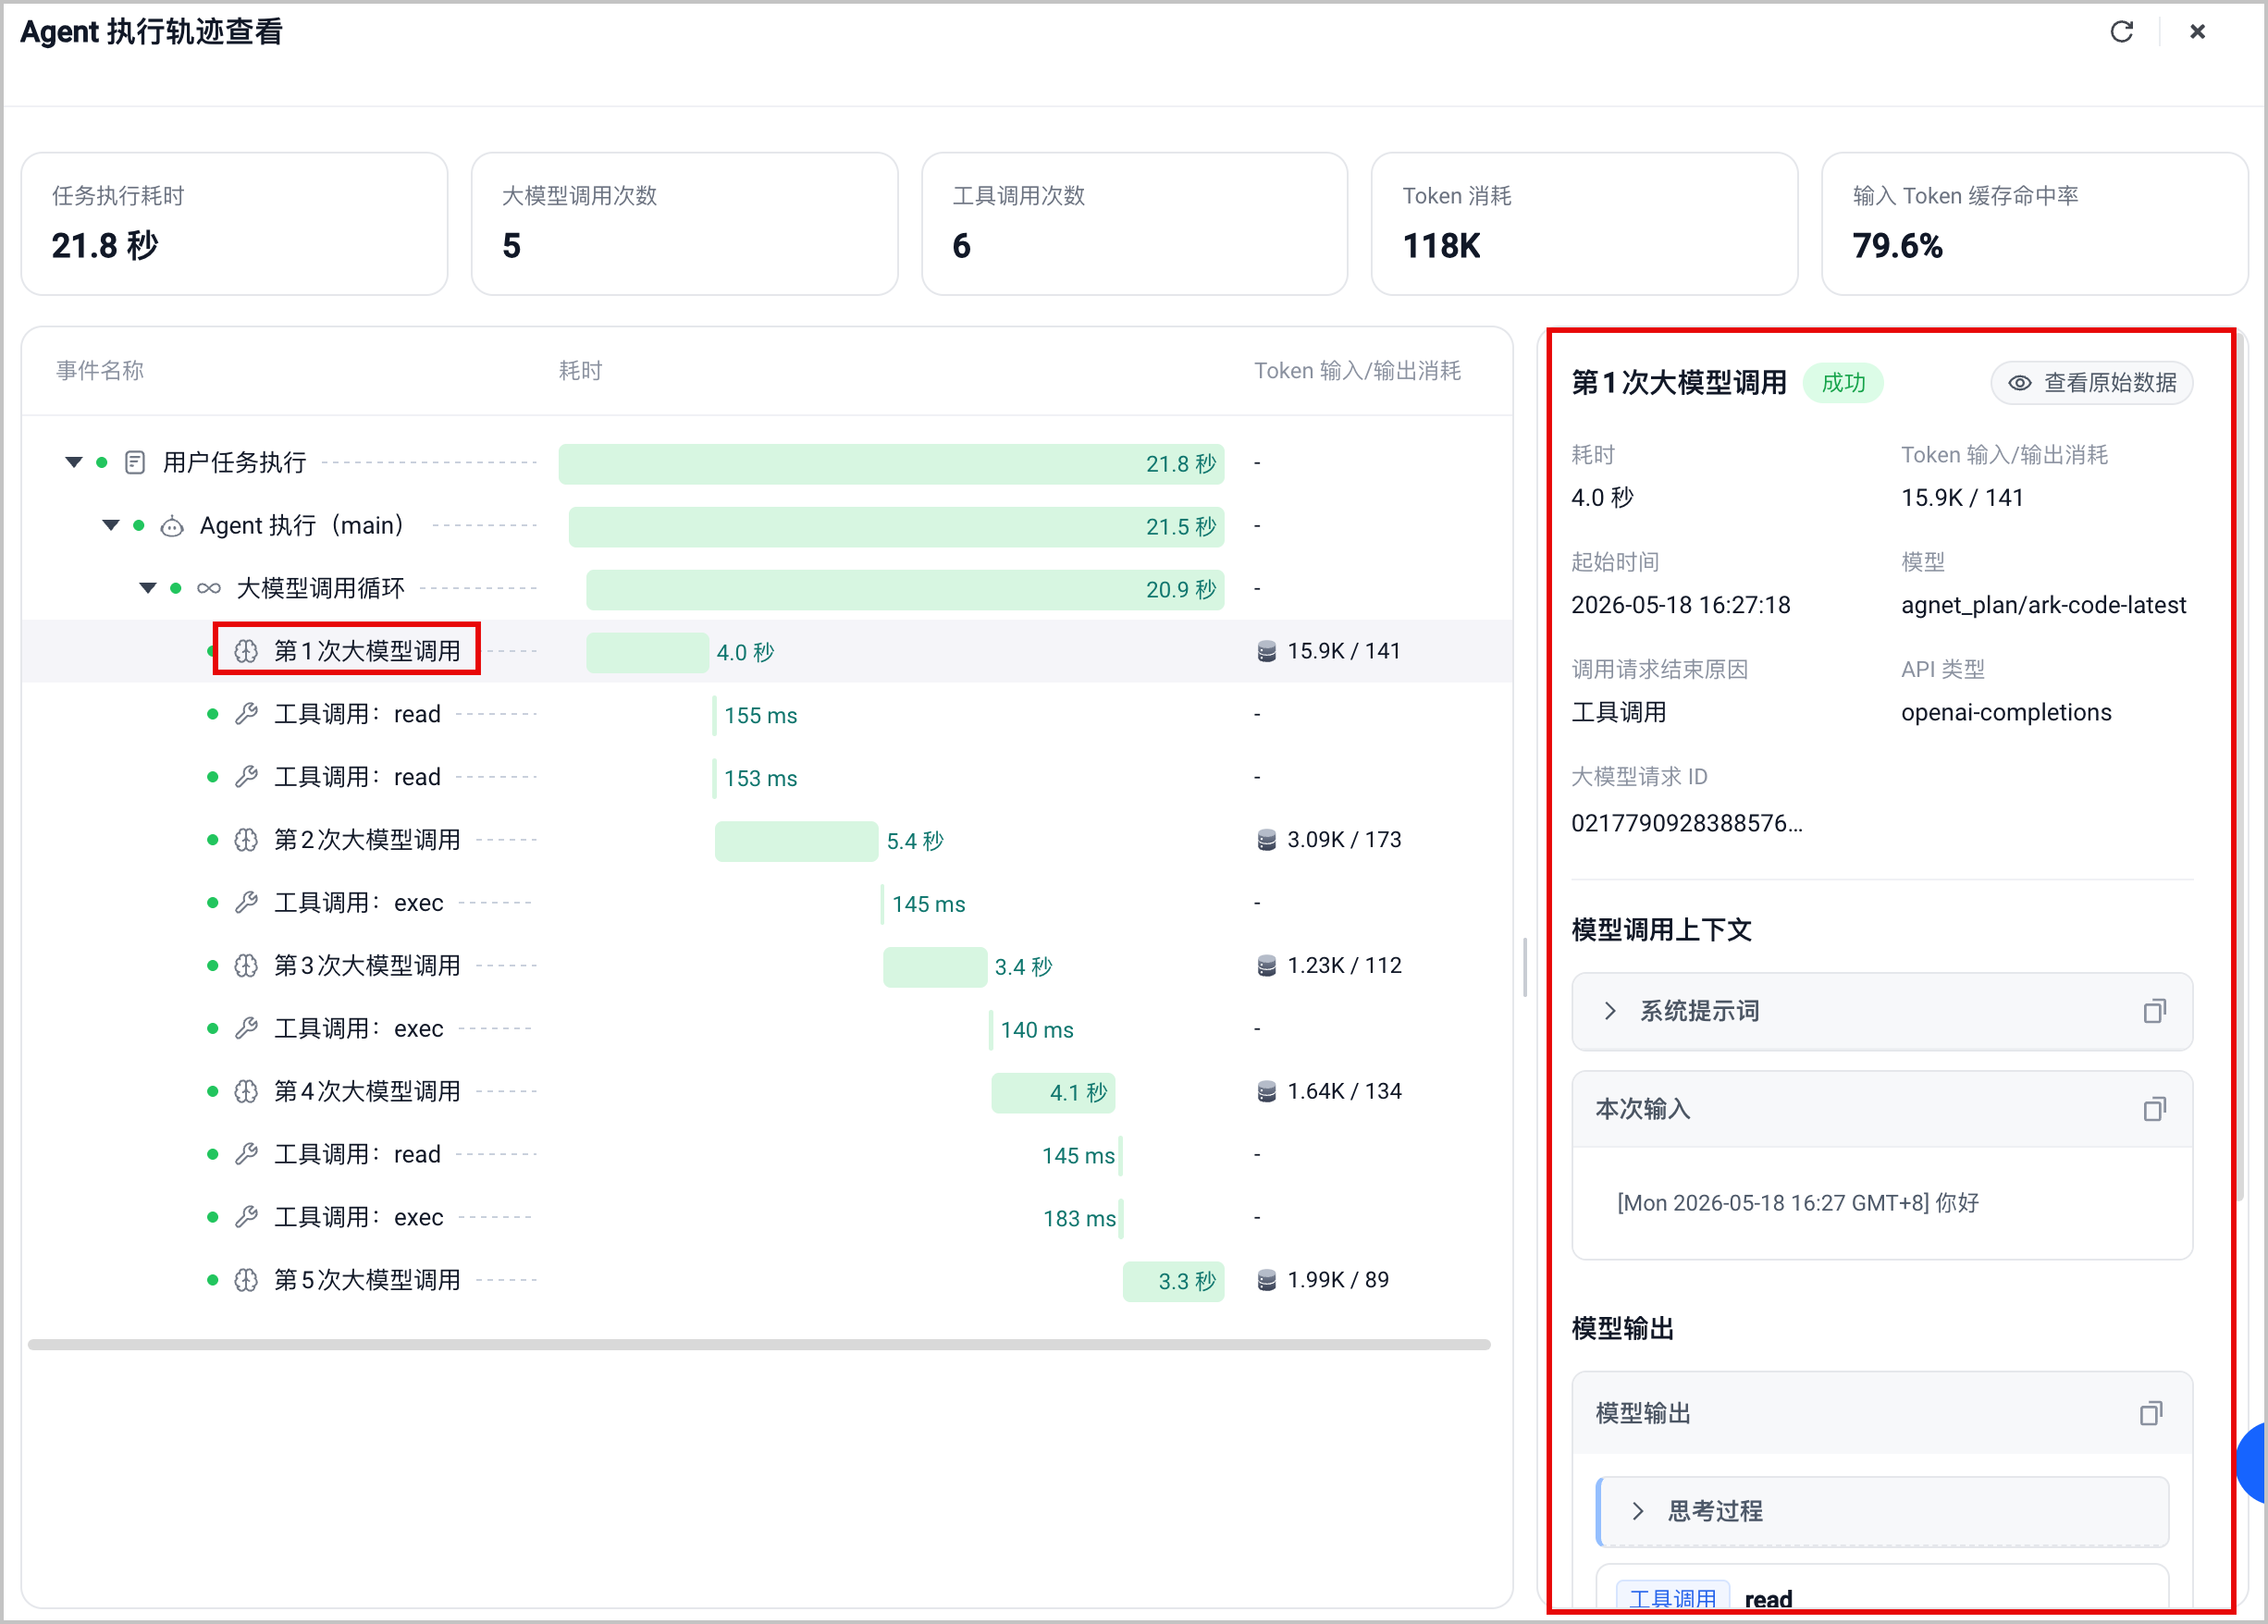Collapse the 用户任务执行 tree node
The image size is (2268, 1624).
(x=73, y=462)
